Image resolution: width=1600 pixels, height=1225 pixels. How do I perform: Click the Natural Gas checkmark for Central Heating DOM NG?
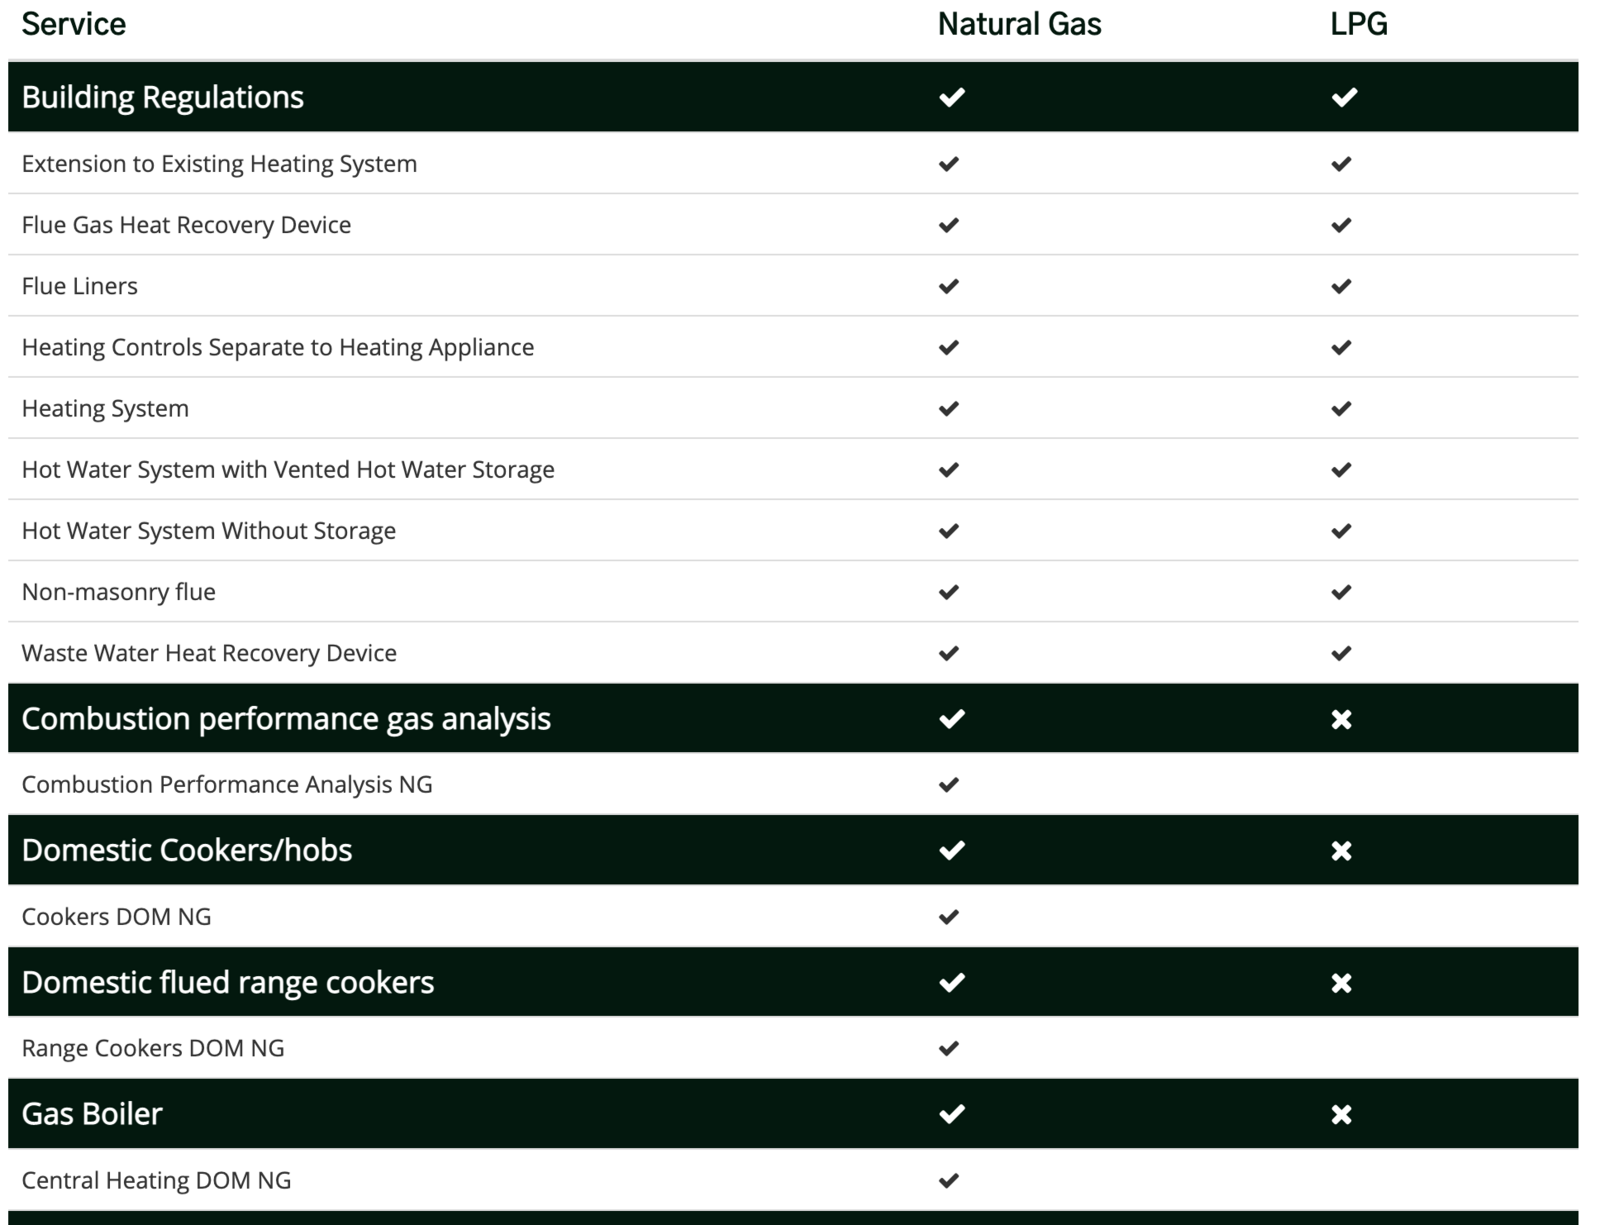949,1180
